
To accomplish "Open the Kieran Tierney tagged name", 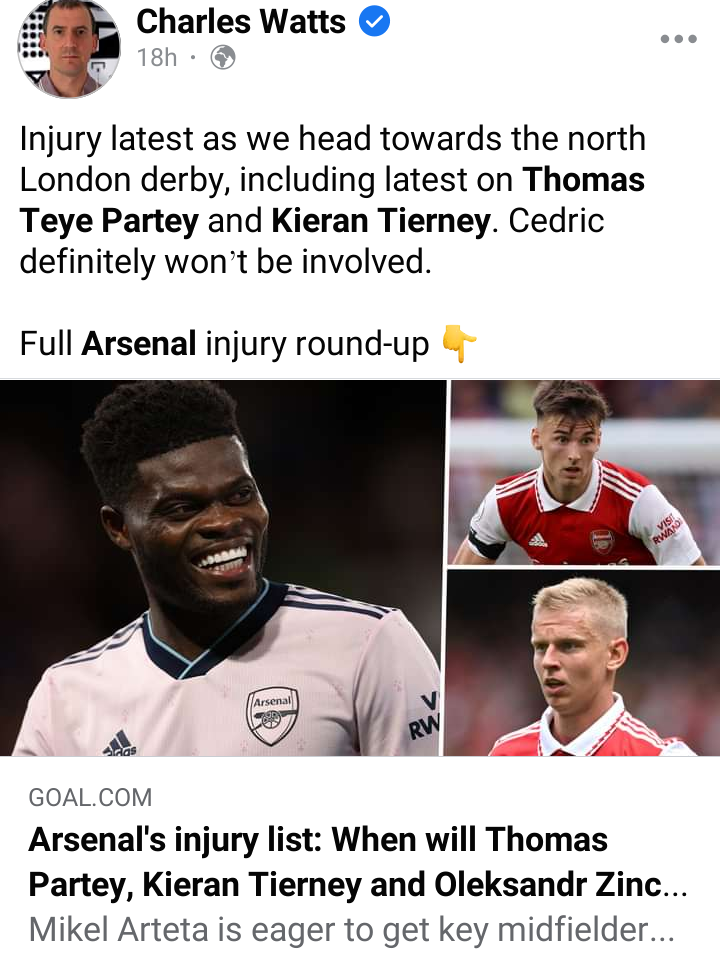I will pyautogui.click(x=381, y=221).
